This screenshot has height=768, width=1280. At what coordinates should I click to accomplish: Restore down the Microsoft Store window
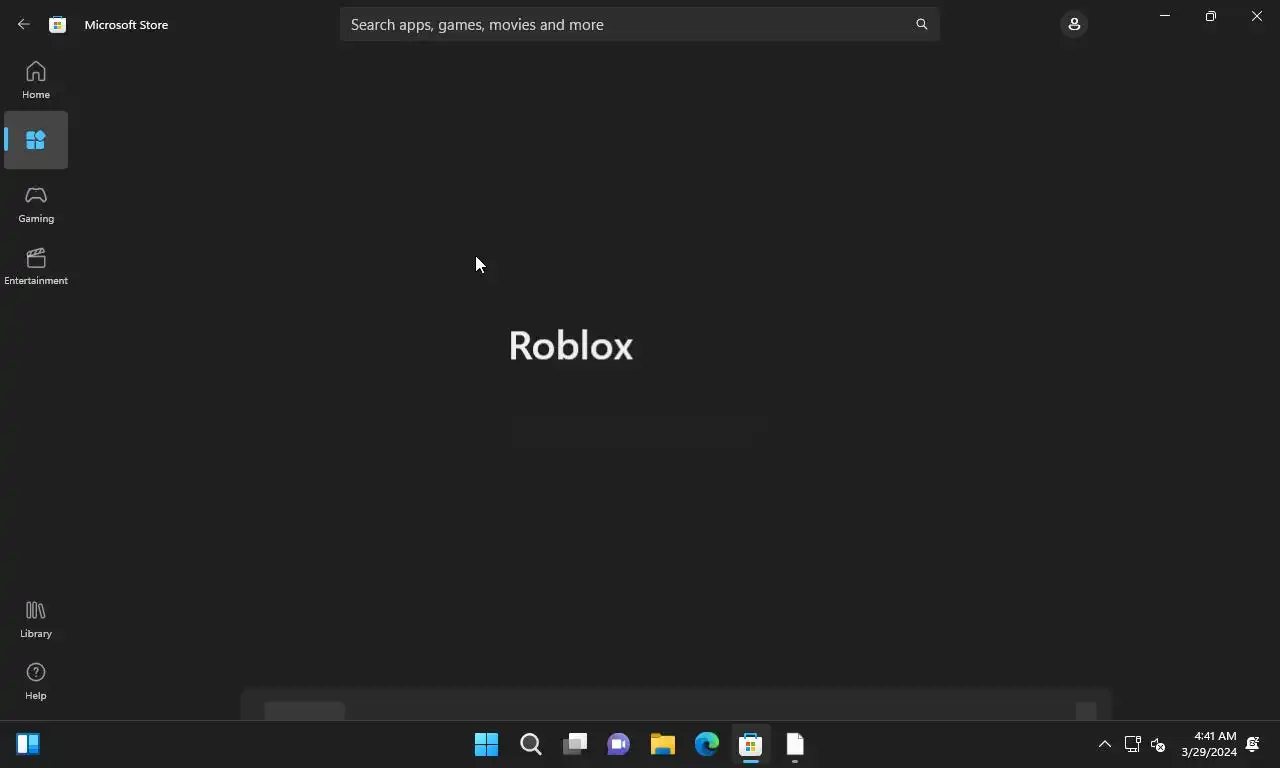point(1211,16)
